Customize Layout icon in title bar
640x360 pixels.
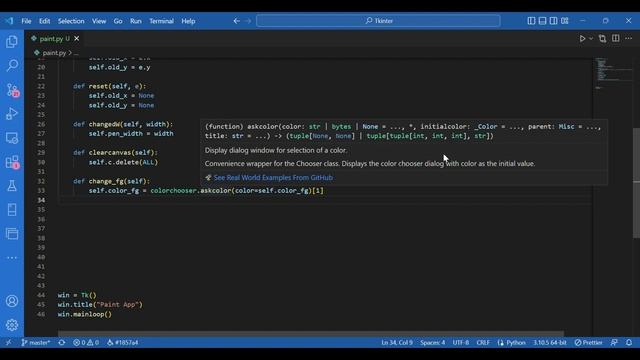(x=564, y=21)
